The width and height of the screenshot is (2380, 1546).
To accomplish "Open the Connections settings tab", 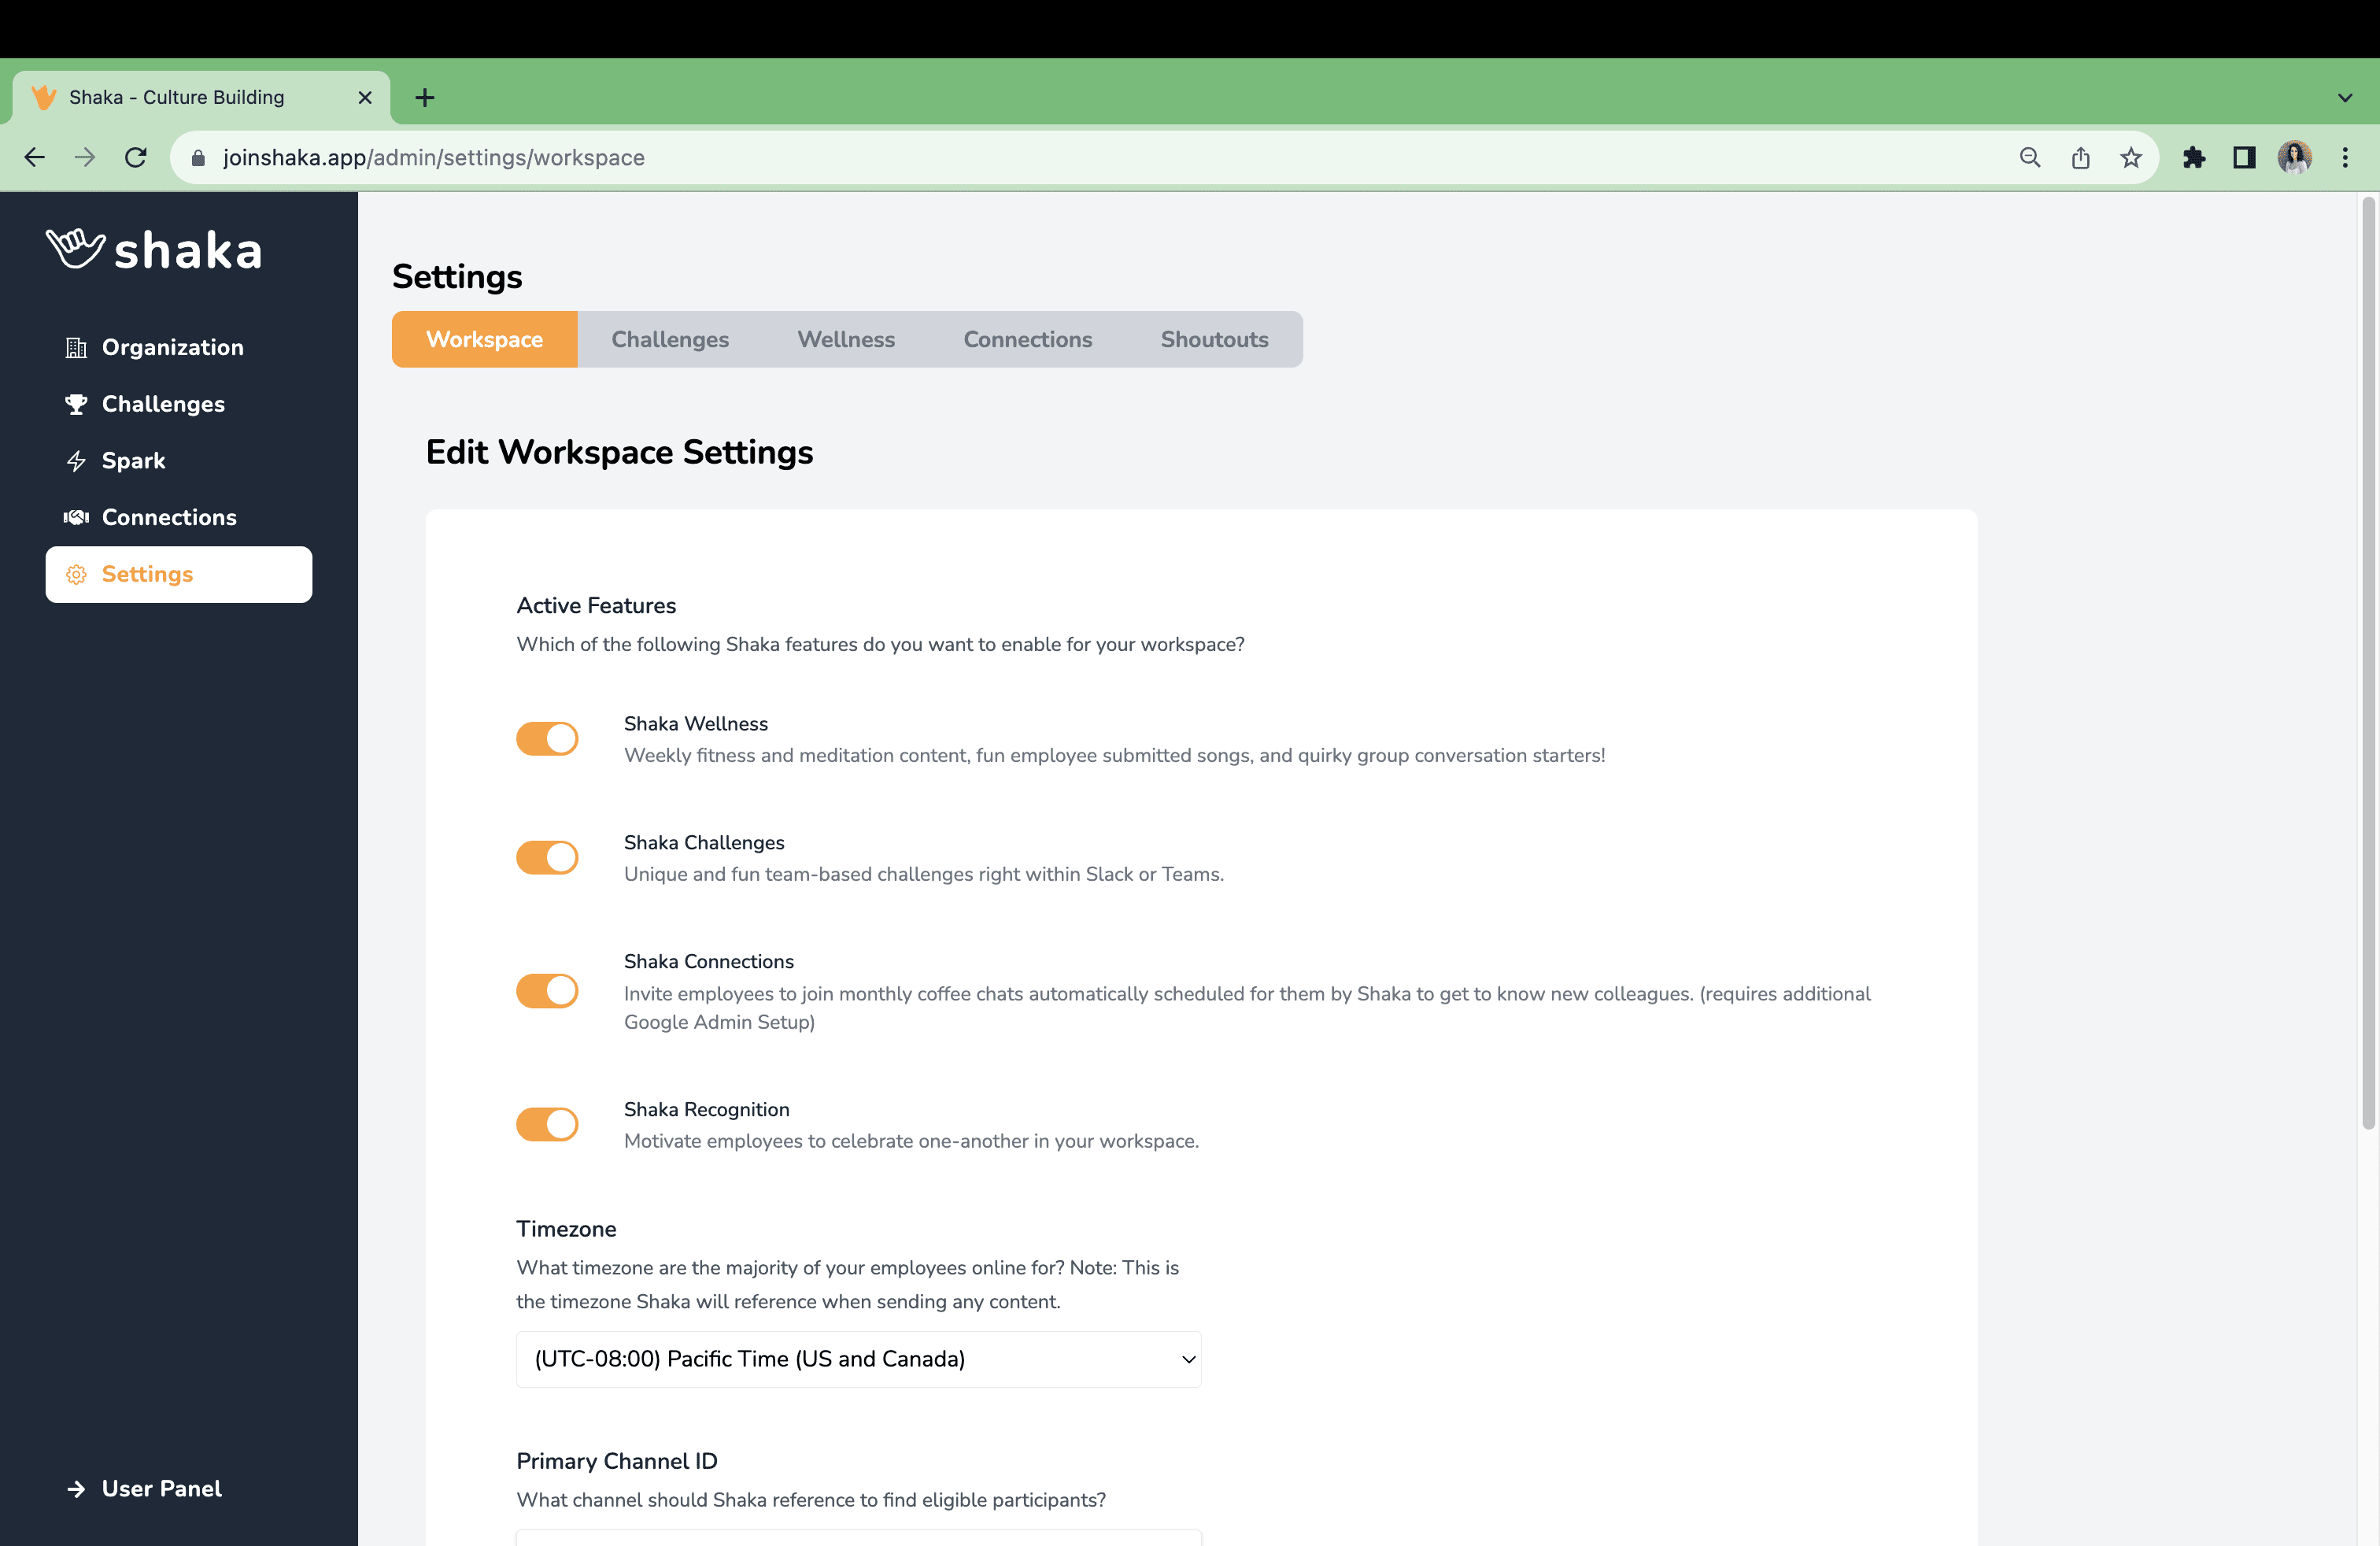I will [x=1027, y=338].
